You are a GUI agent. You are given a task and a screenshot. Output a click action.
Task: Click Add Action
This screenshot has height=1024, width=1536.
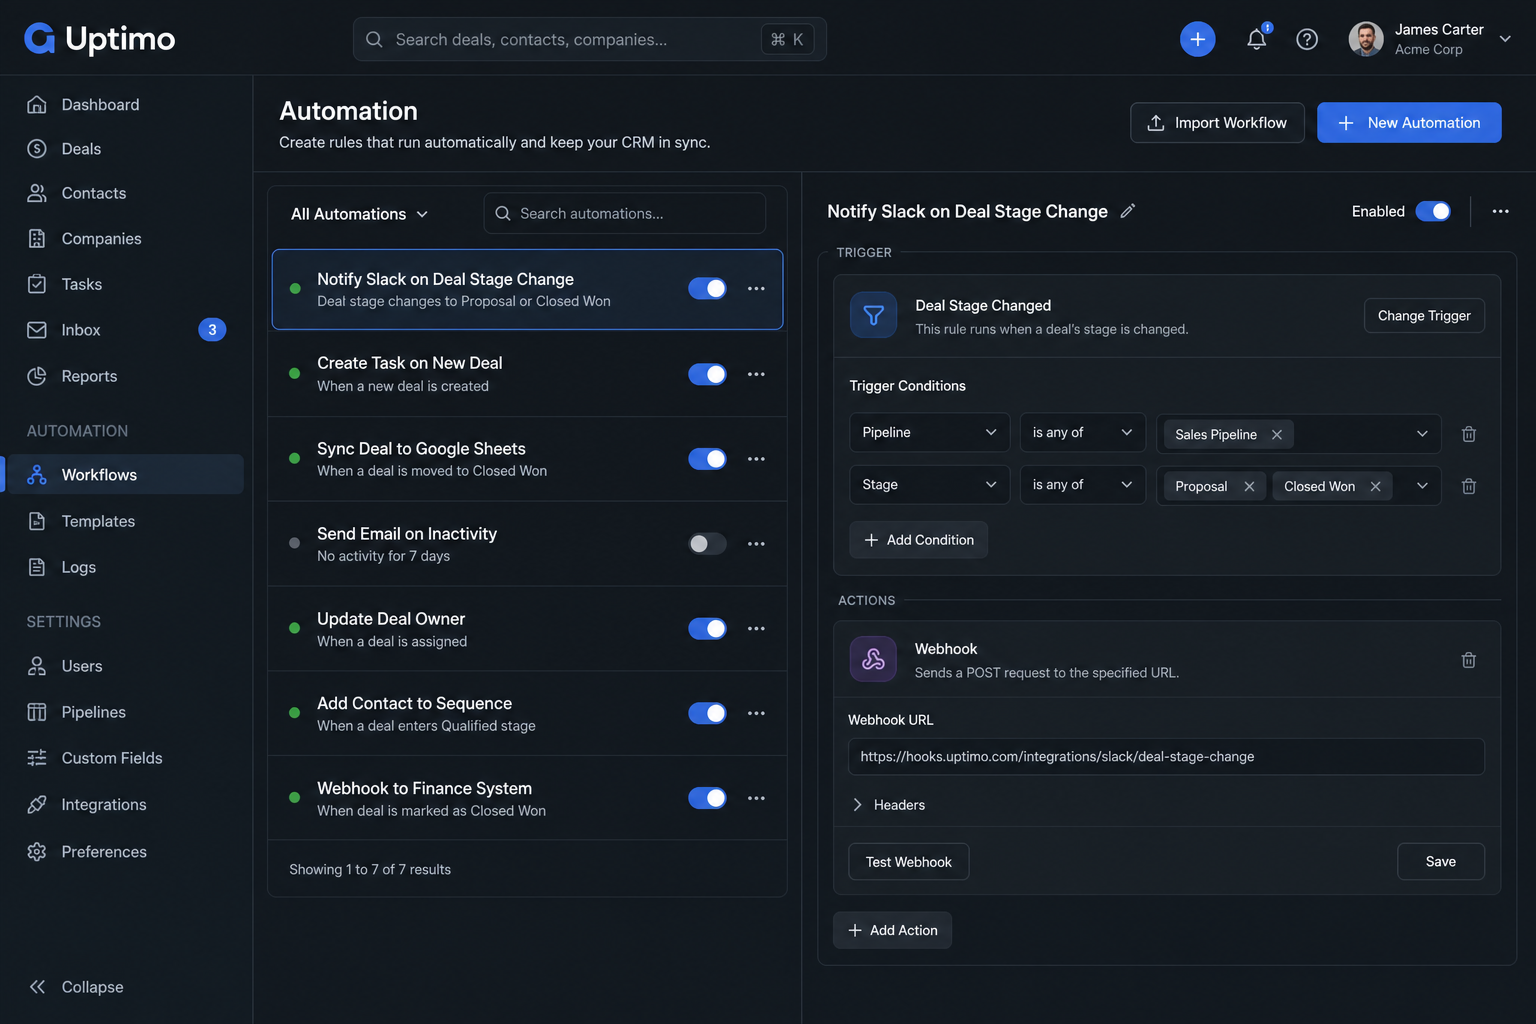click(892, 930)
